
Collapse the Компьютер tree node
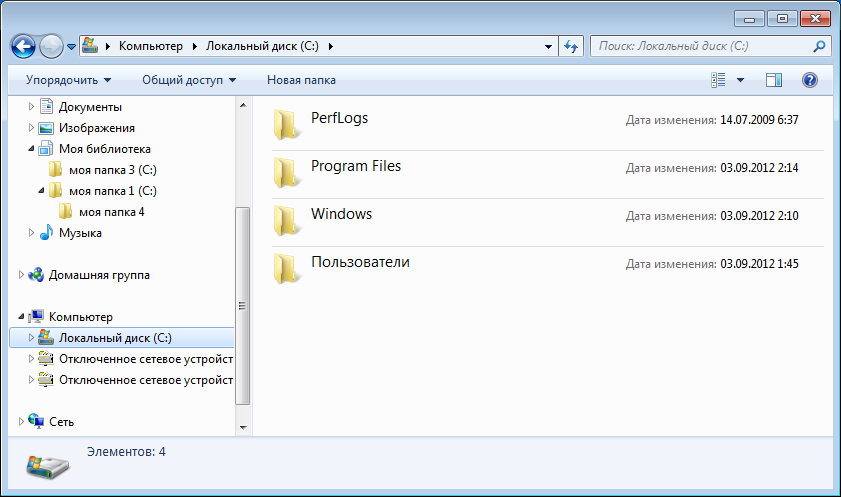click(21, 316)
